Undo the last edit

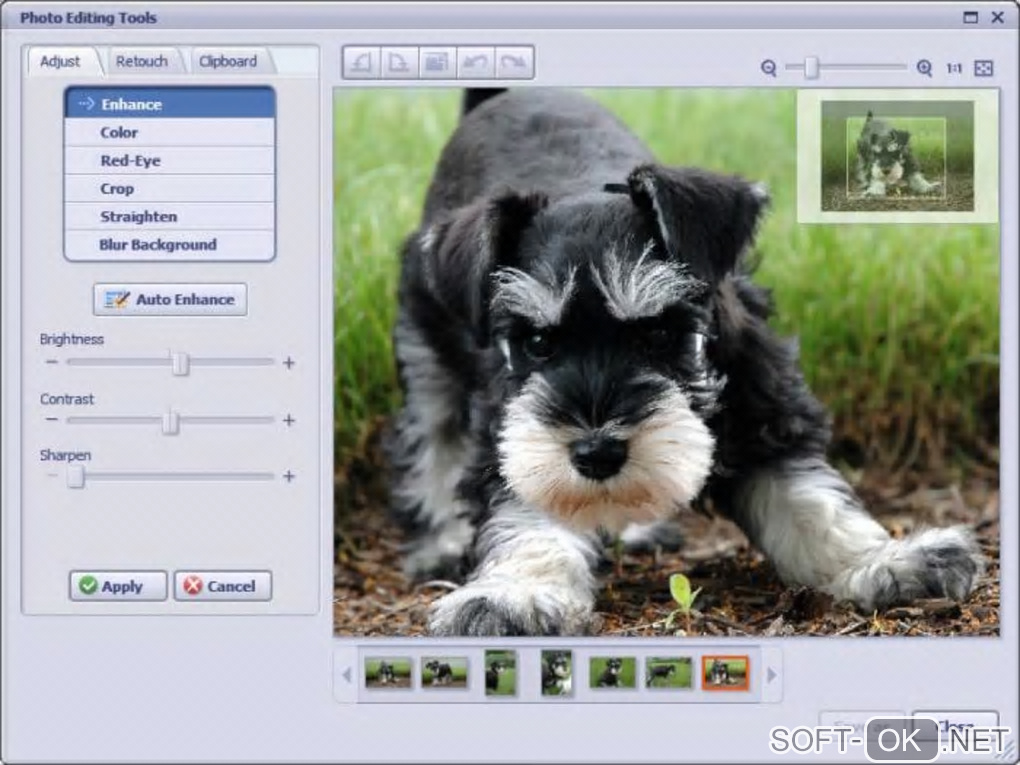click(x=476, y=62)
